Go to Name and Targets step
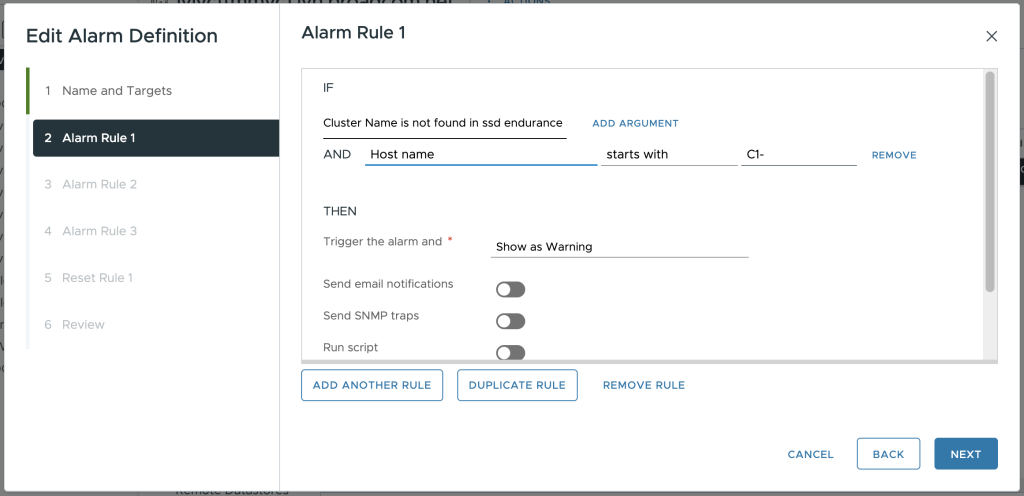Image resolution: width=1024 pixels, height=496 pixels. coord(117,91)
